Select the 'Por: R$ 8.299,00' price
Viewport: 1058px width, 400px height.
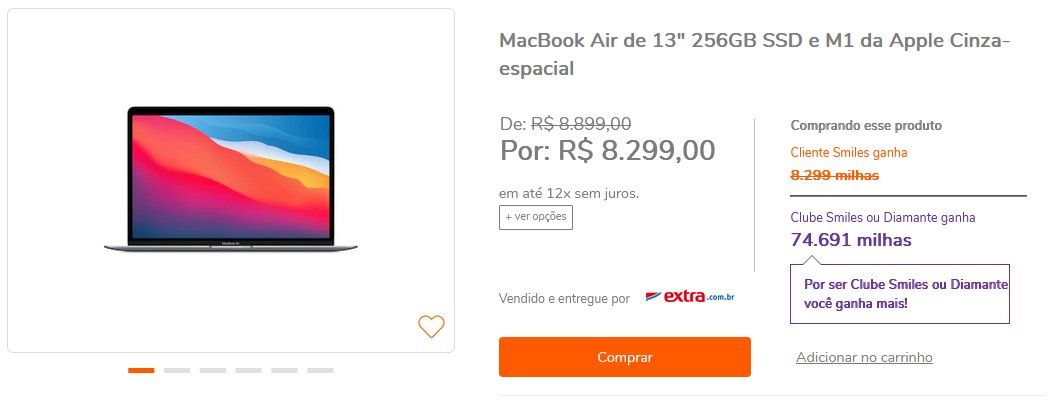point(607,150)
